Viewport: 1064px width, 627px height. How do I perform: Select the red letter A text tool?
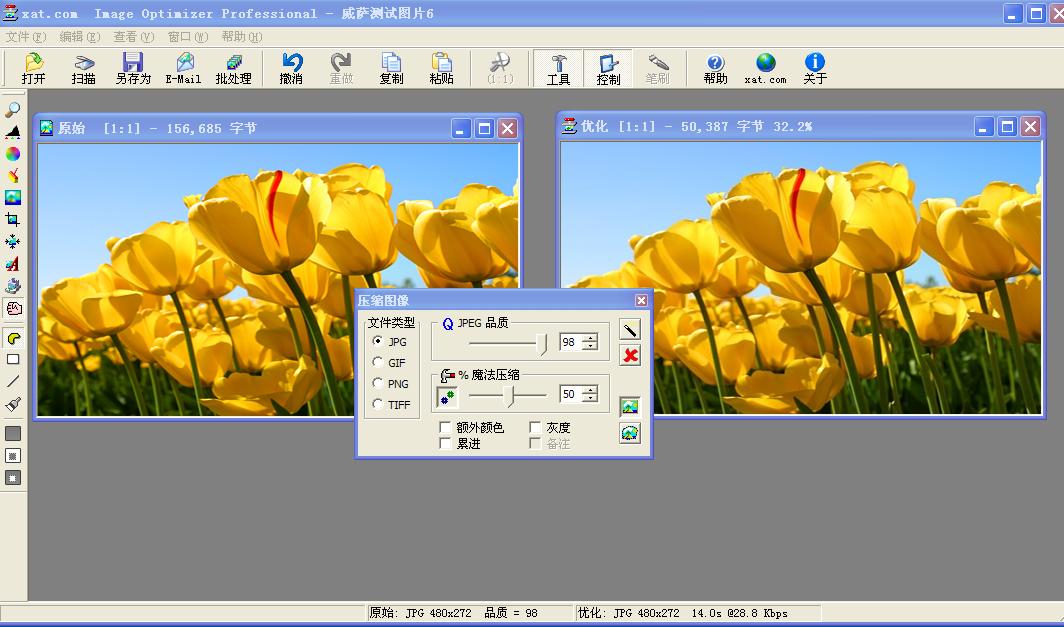[x=13, y=263]
